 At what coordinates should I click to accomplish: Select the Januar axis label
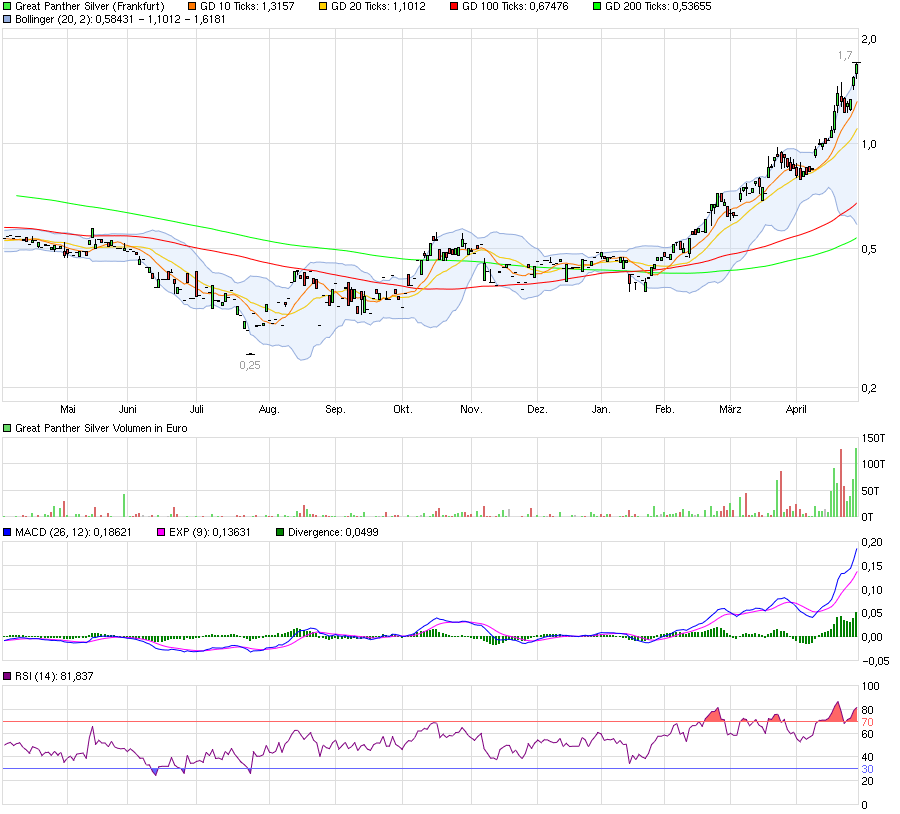602,409
